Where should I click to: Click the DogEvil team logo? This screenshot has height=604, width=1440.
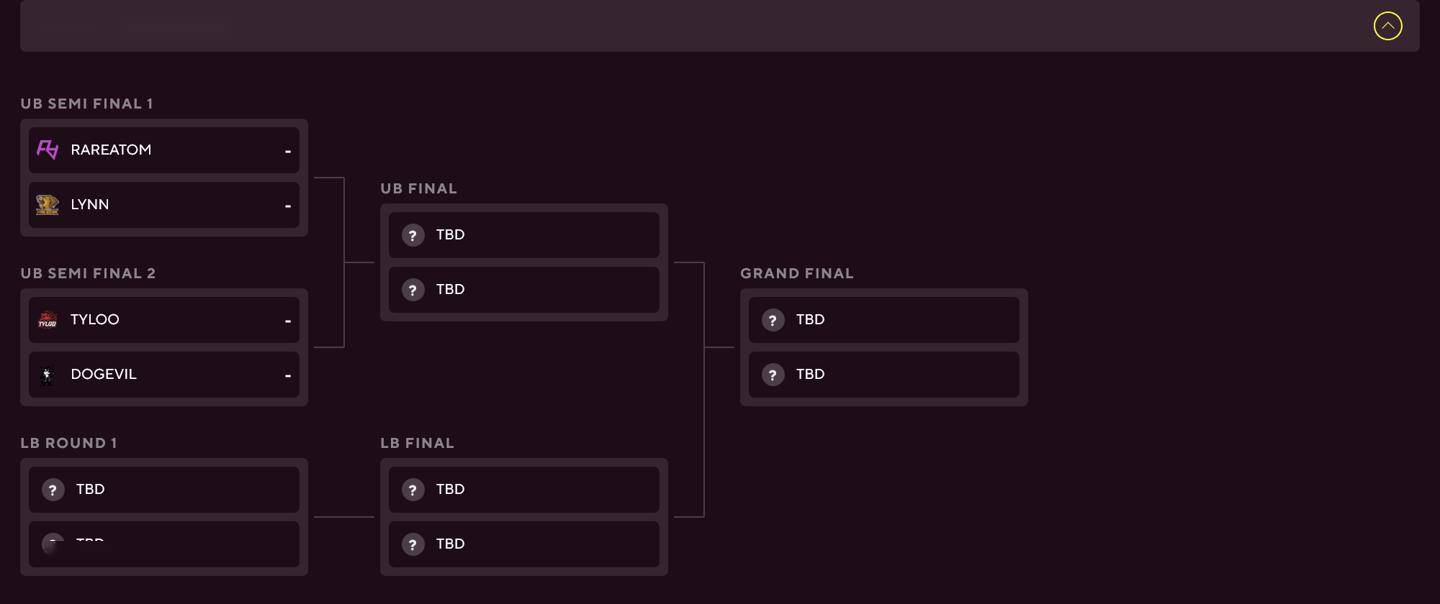pos(47,375)
